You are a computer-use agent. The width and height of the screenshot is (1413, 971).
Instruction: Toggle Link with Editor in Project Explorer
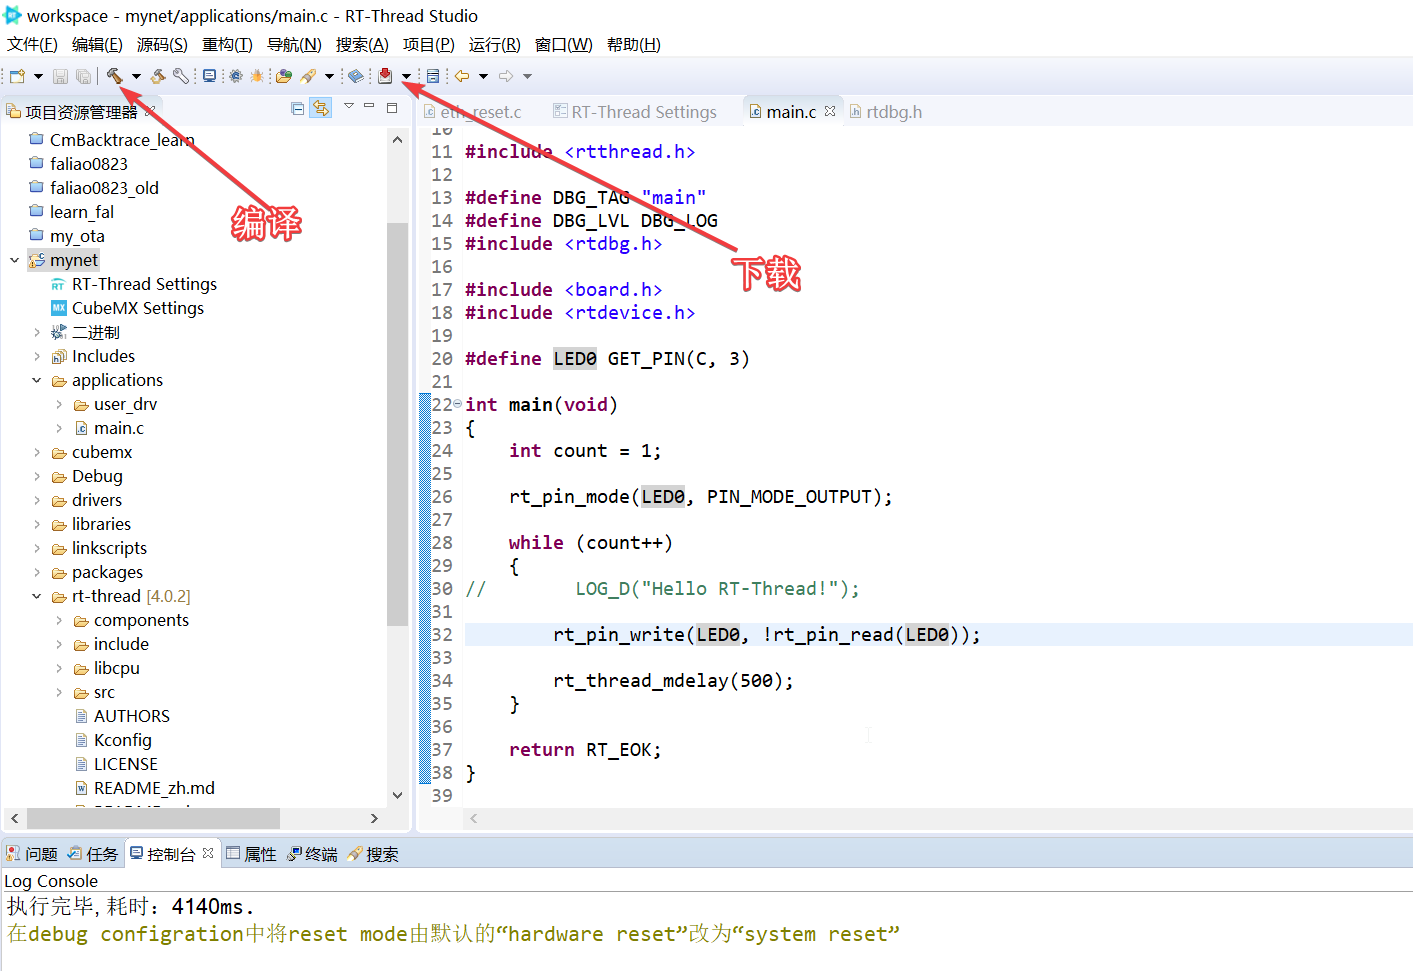tap(320, 108)
